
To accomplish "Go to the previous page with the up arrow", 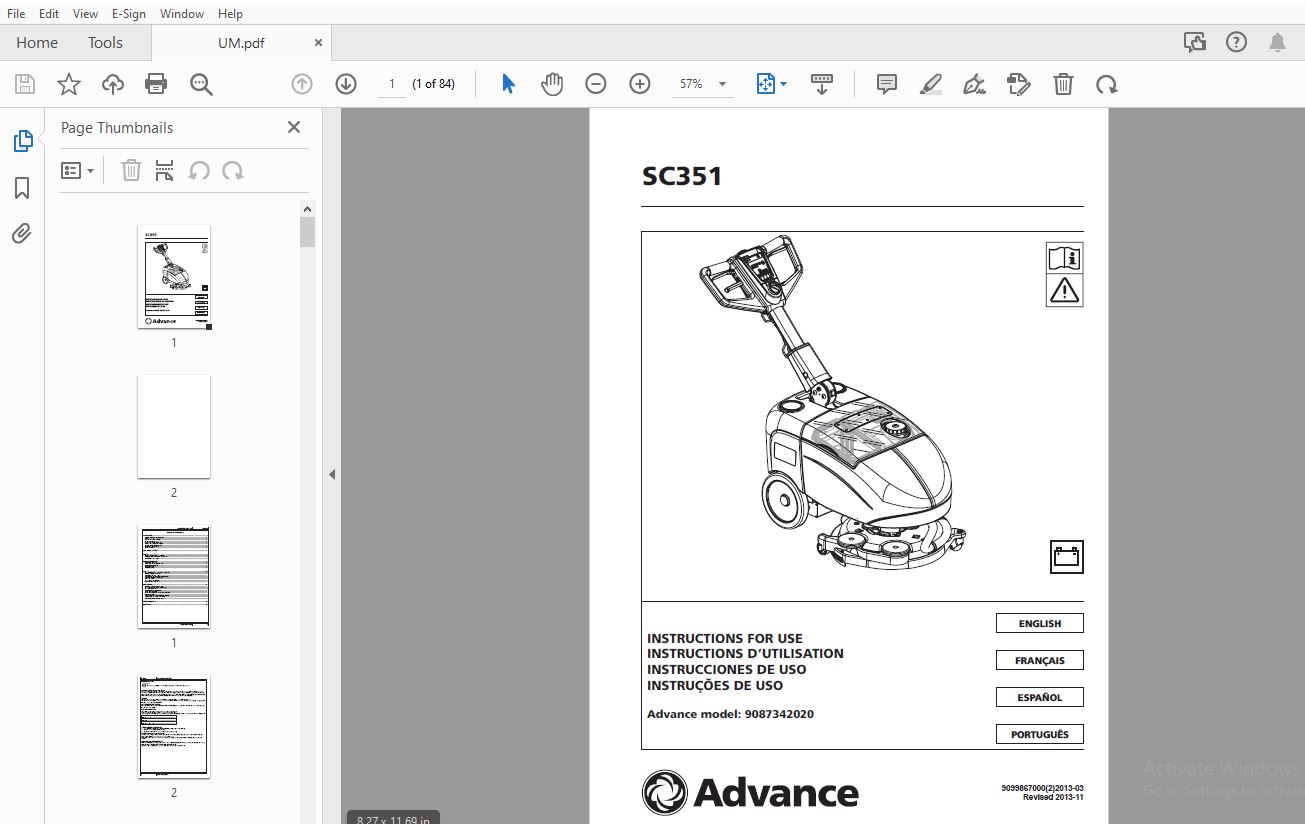I will click(302, 84).
